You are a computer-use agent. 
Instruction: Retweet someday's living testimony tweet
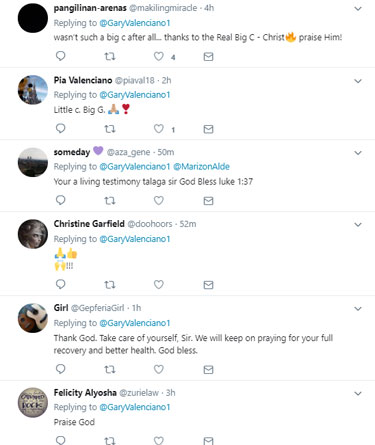[x=110, y=201]
